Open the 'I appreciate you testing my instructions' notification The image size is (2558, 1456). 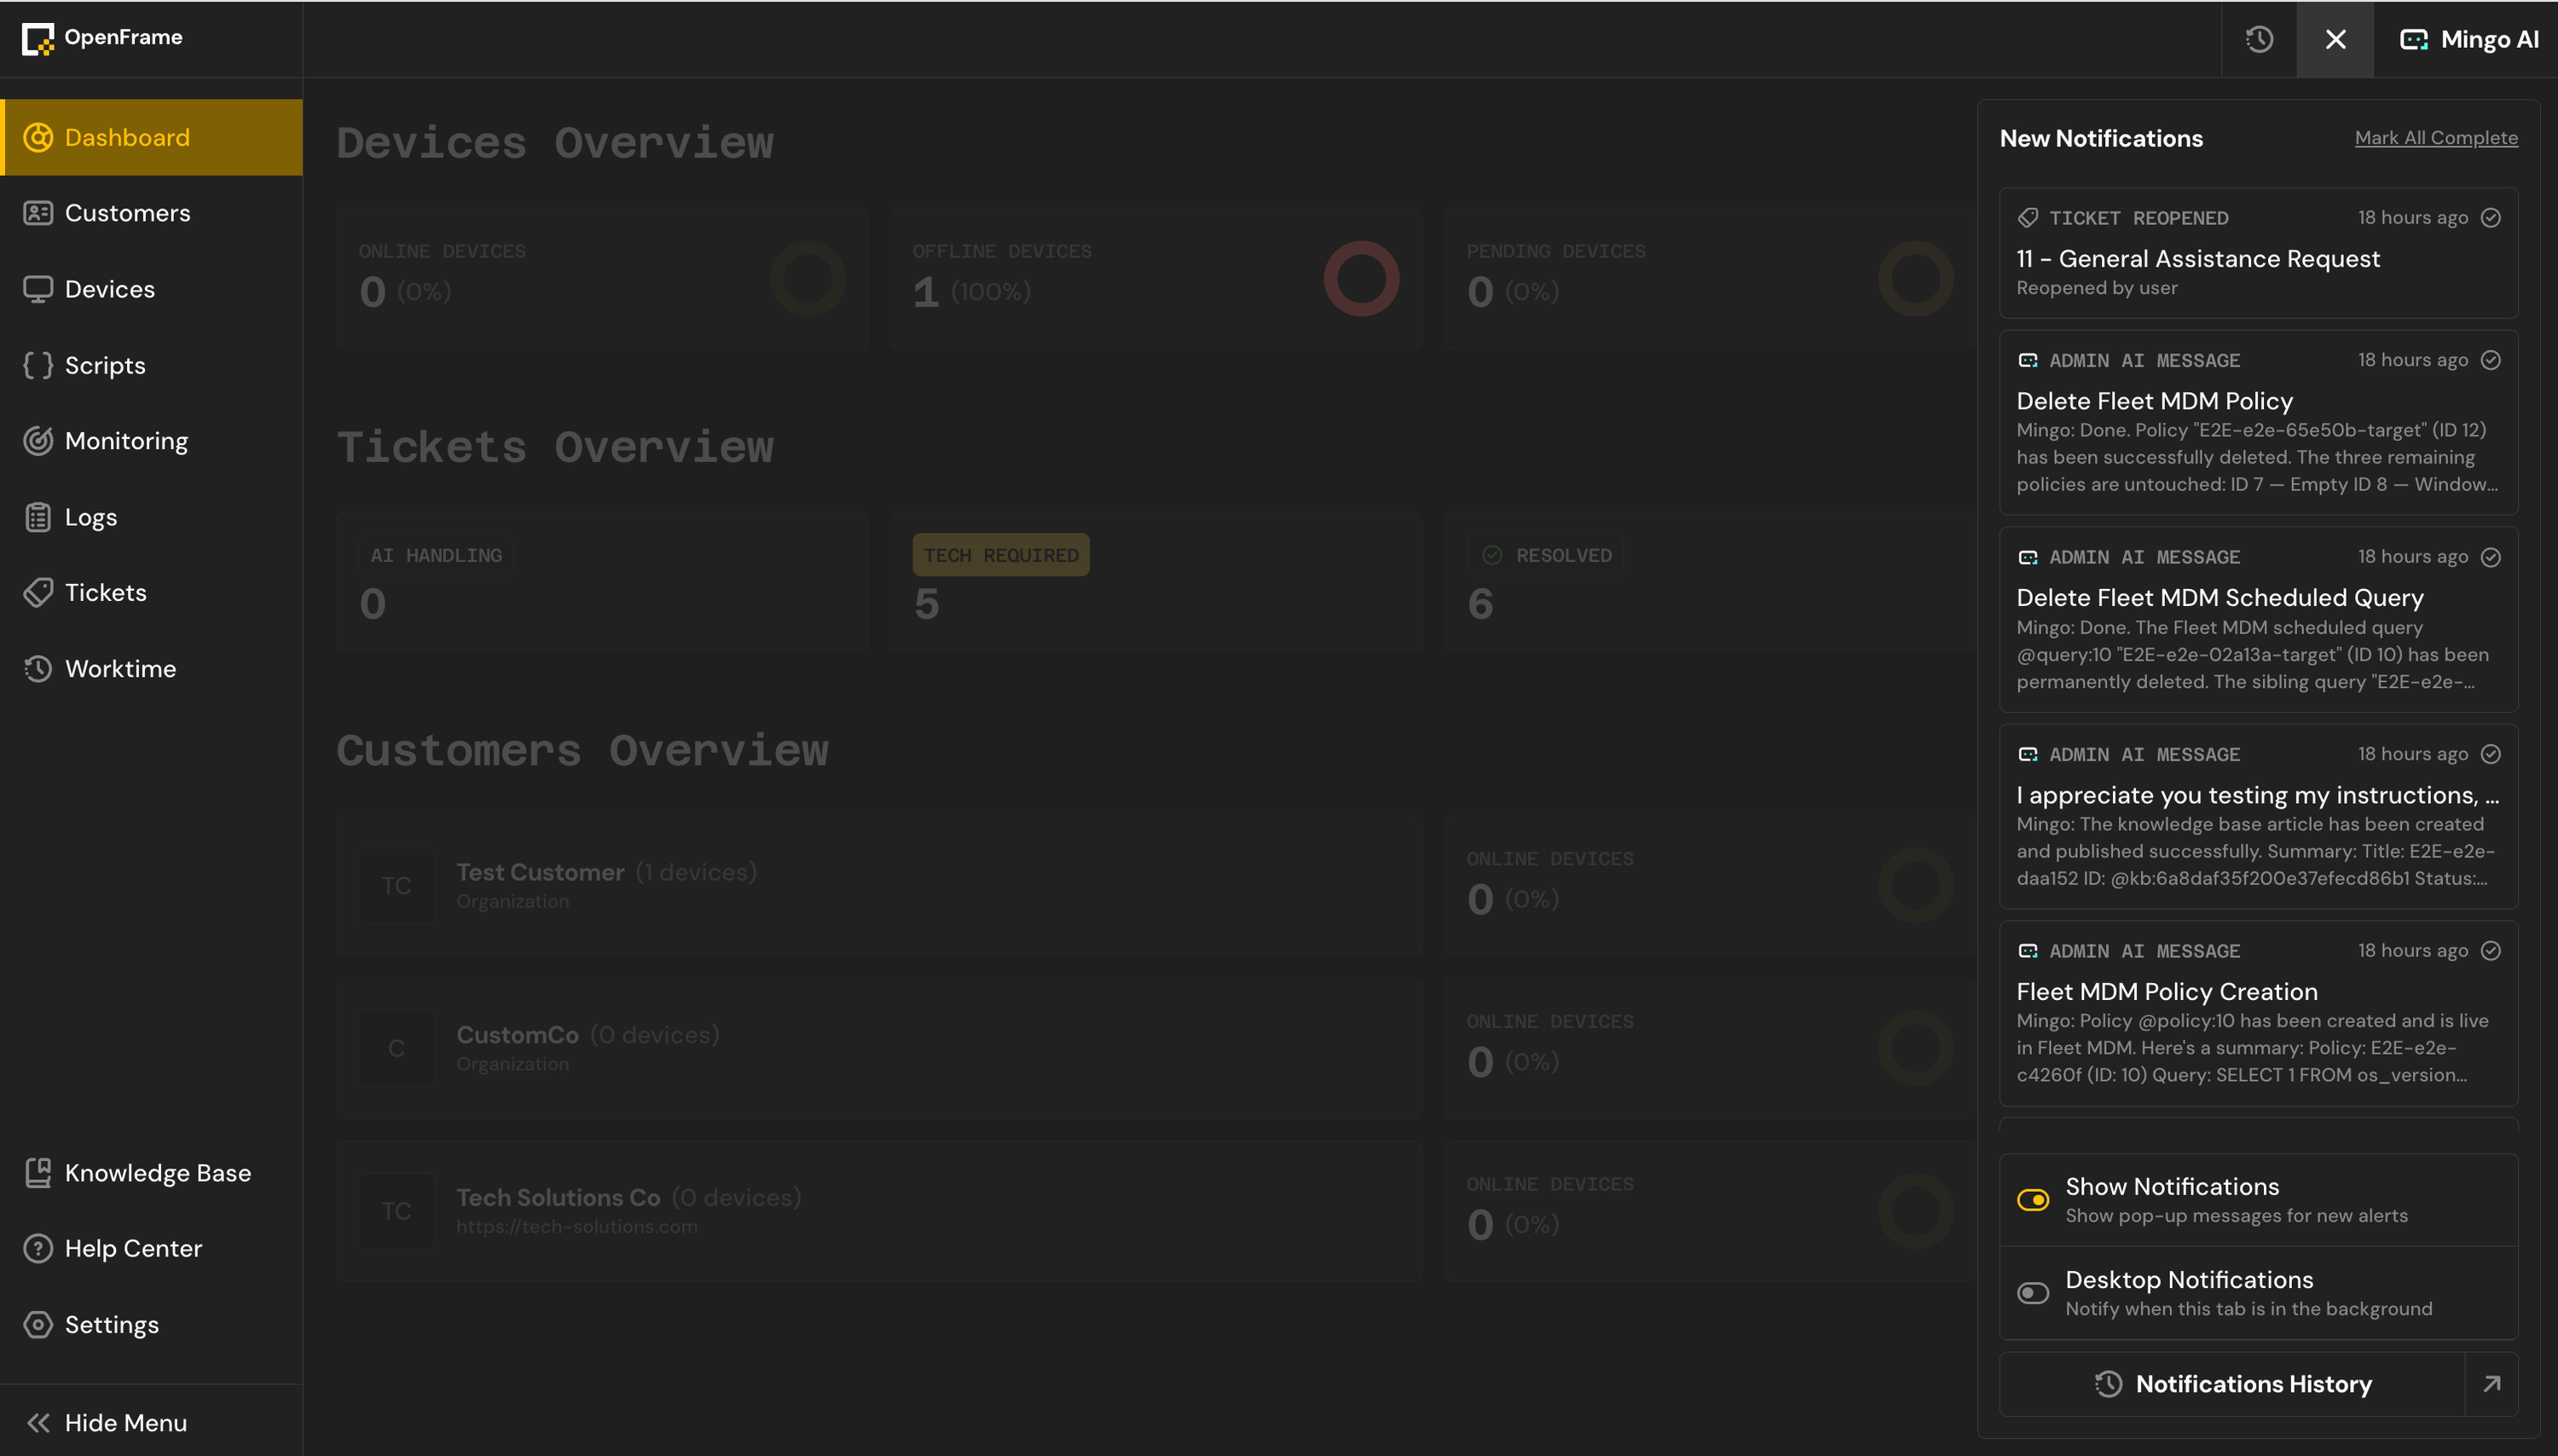pos(2258,817)
